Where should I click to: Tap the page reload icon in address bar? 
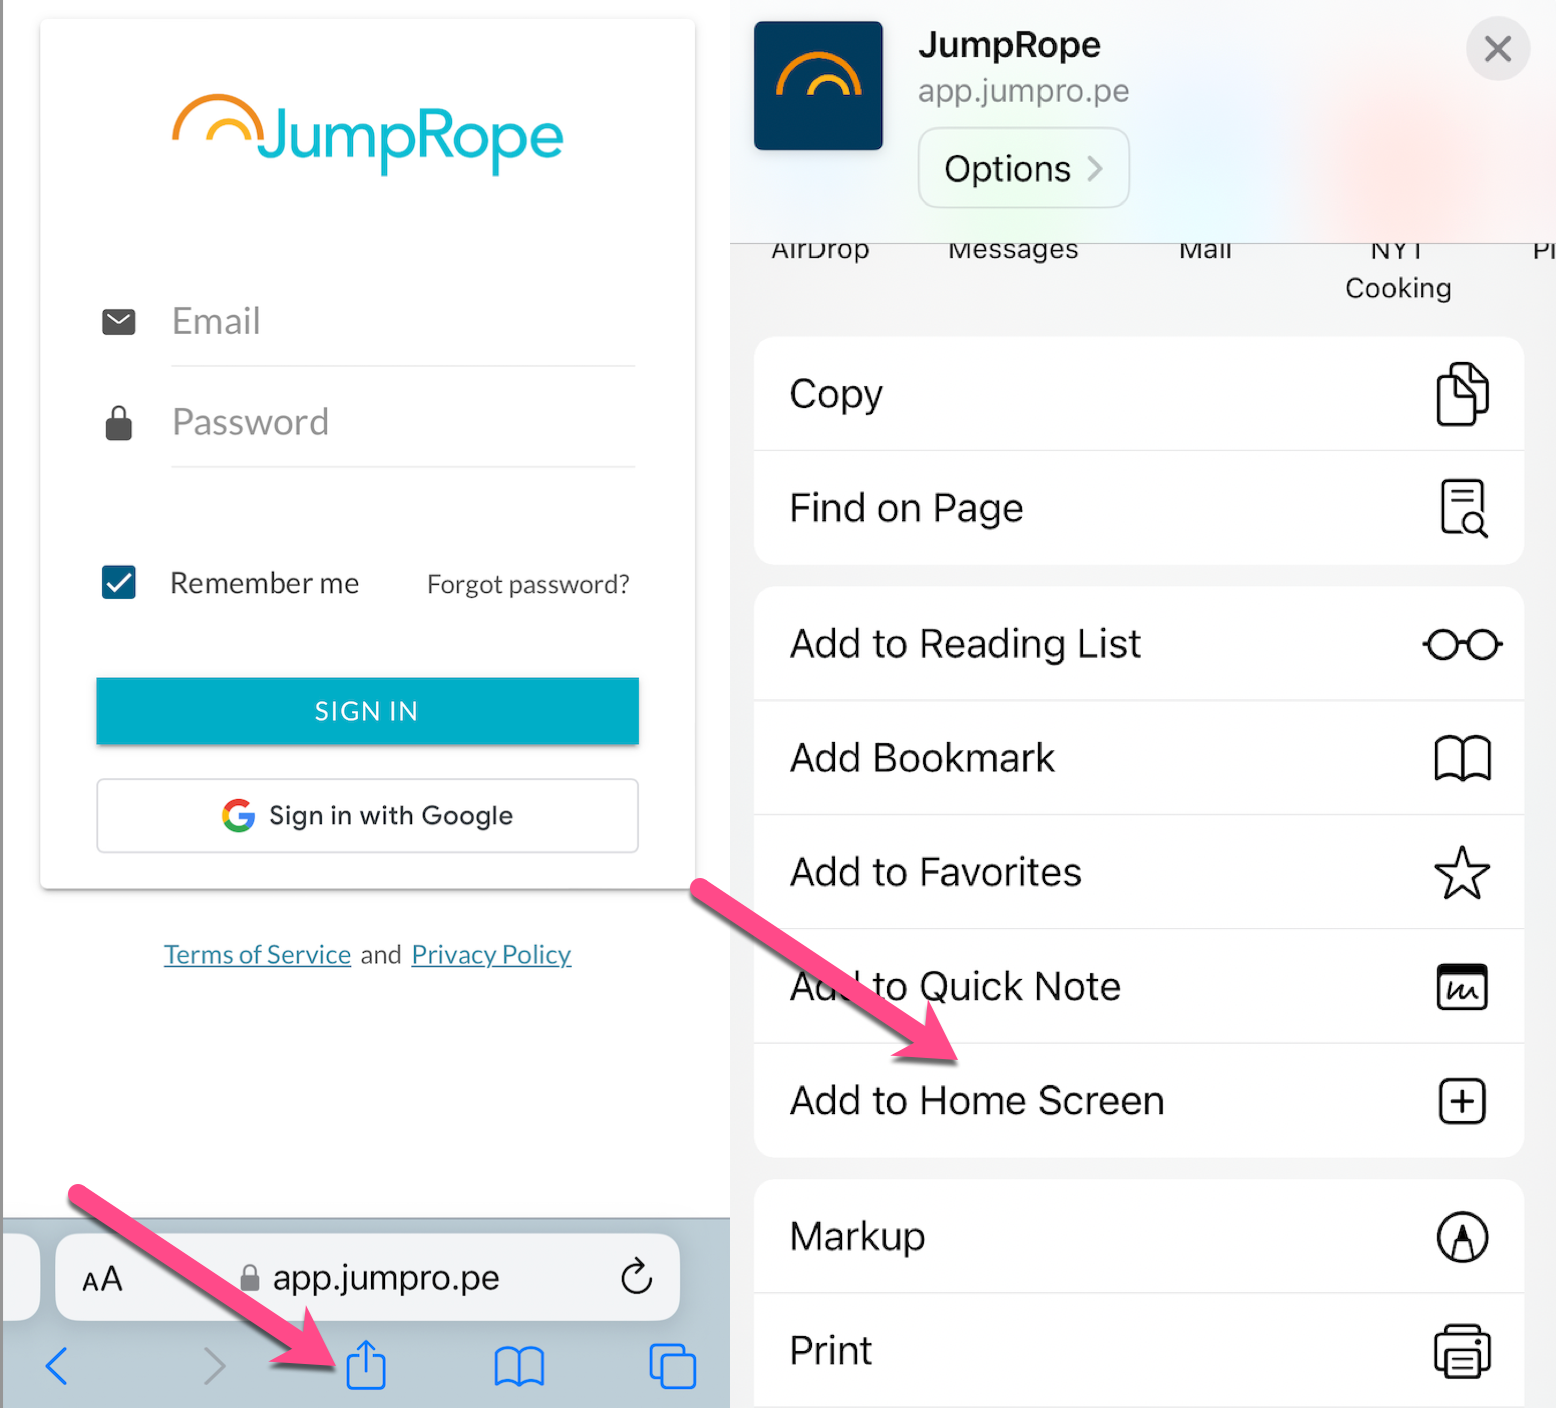coord(636,1277)
